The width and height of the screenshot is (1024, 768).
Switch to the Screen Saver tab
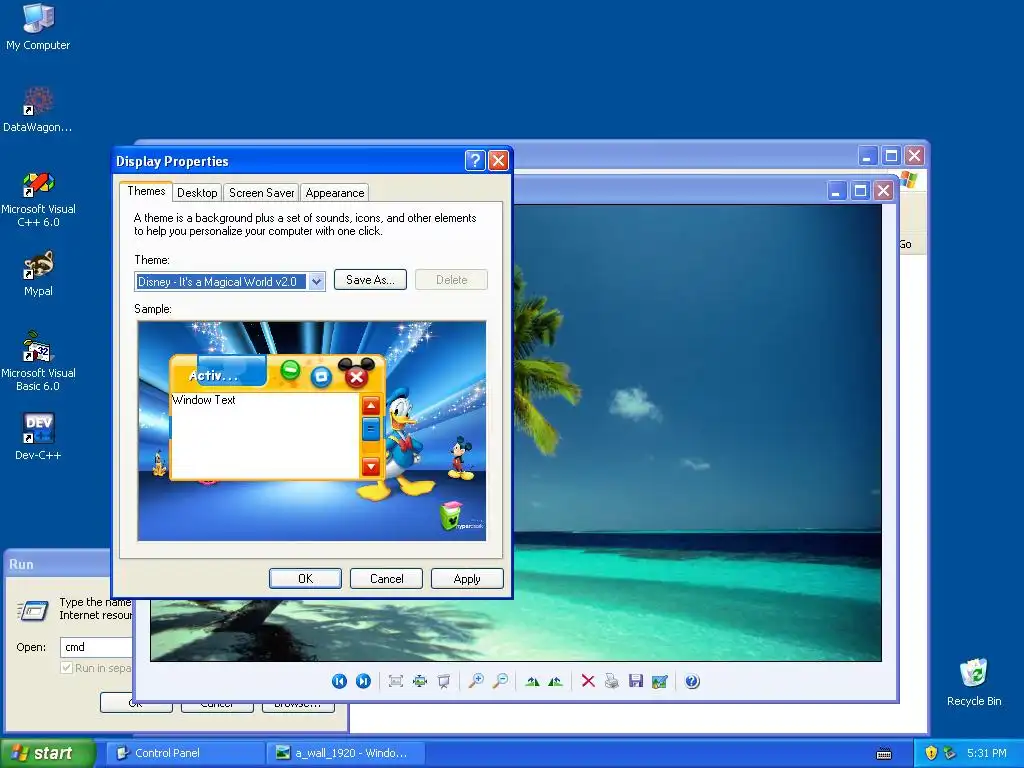tap(261, 193)
